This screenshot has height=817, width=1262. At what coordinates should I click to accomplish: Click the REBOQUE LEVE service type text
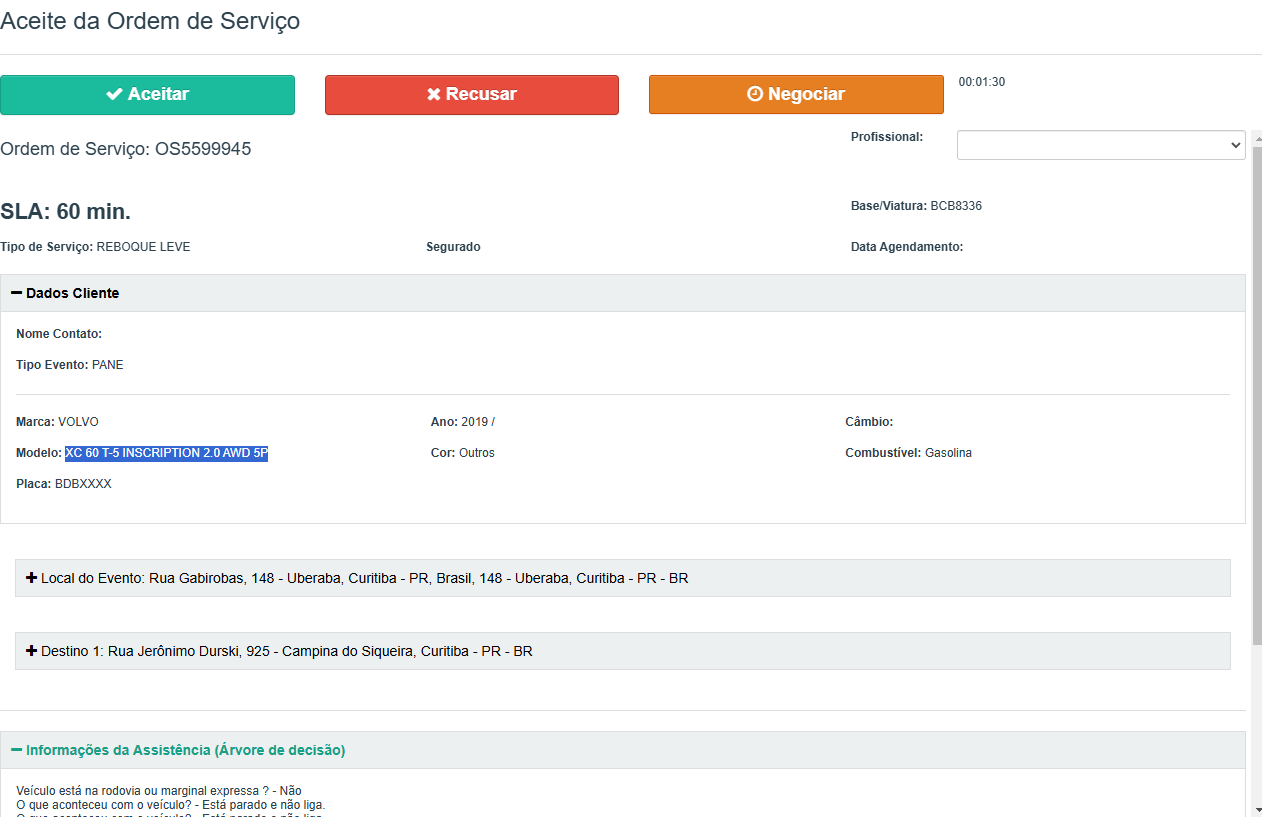point(143,247)
